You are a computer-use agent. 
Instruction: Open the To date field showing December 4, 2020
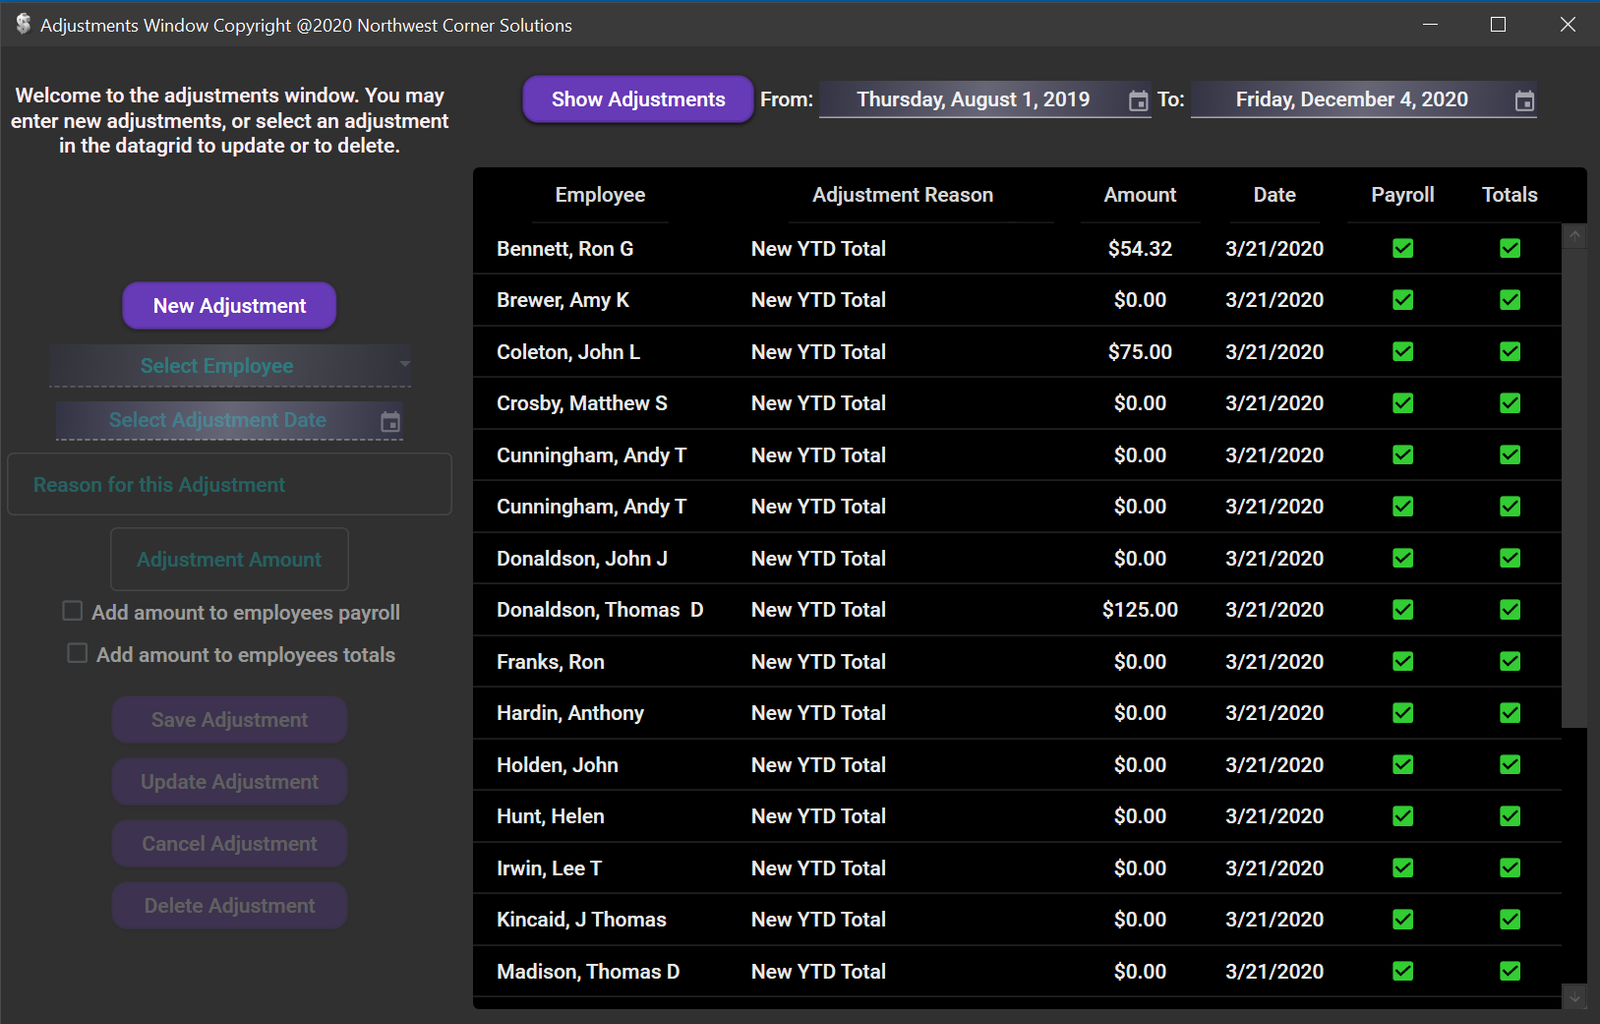coord(1350,100)
